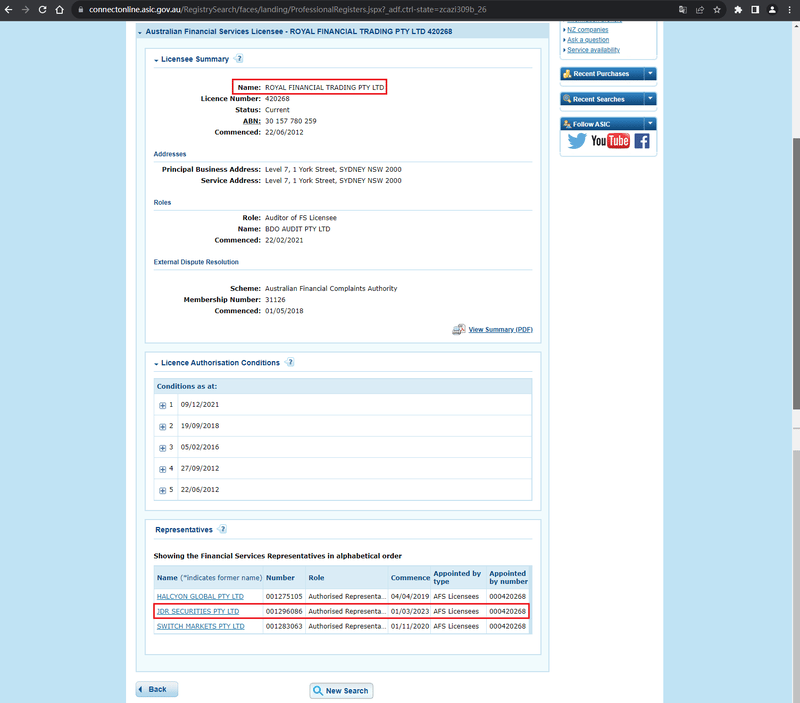This screenshot has height=703, width=800.
Task: Open browser extensions puzzle icon
Action: (x=738, y=10)
